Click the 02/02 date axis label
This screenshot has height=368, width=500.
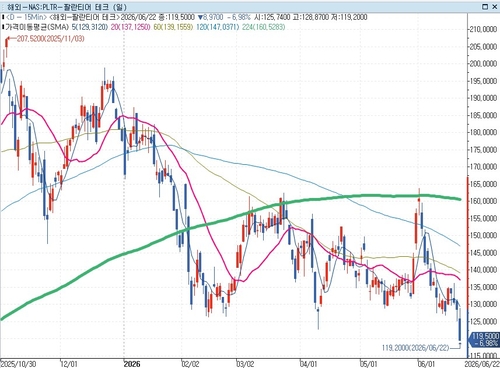(191, 363)
